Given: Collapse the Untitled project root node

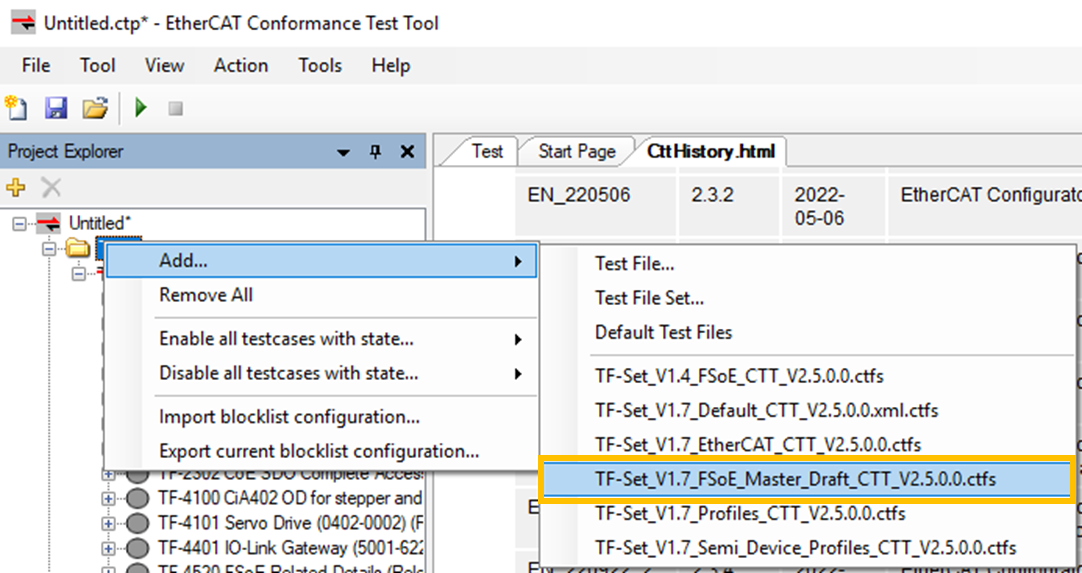Looking at the screenshot, I should point(19,224).
